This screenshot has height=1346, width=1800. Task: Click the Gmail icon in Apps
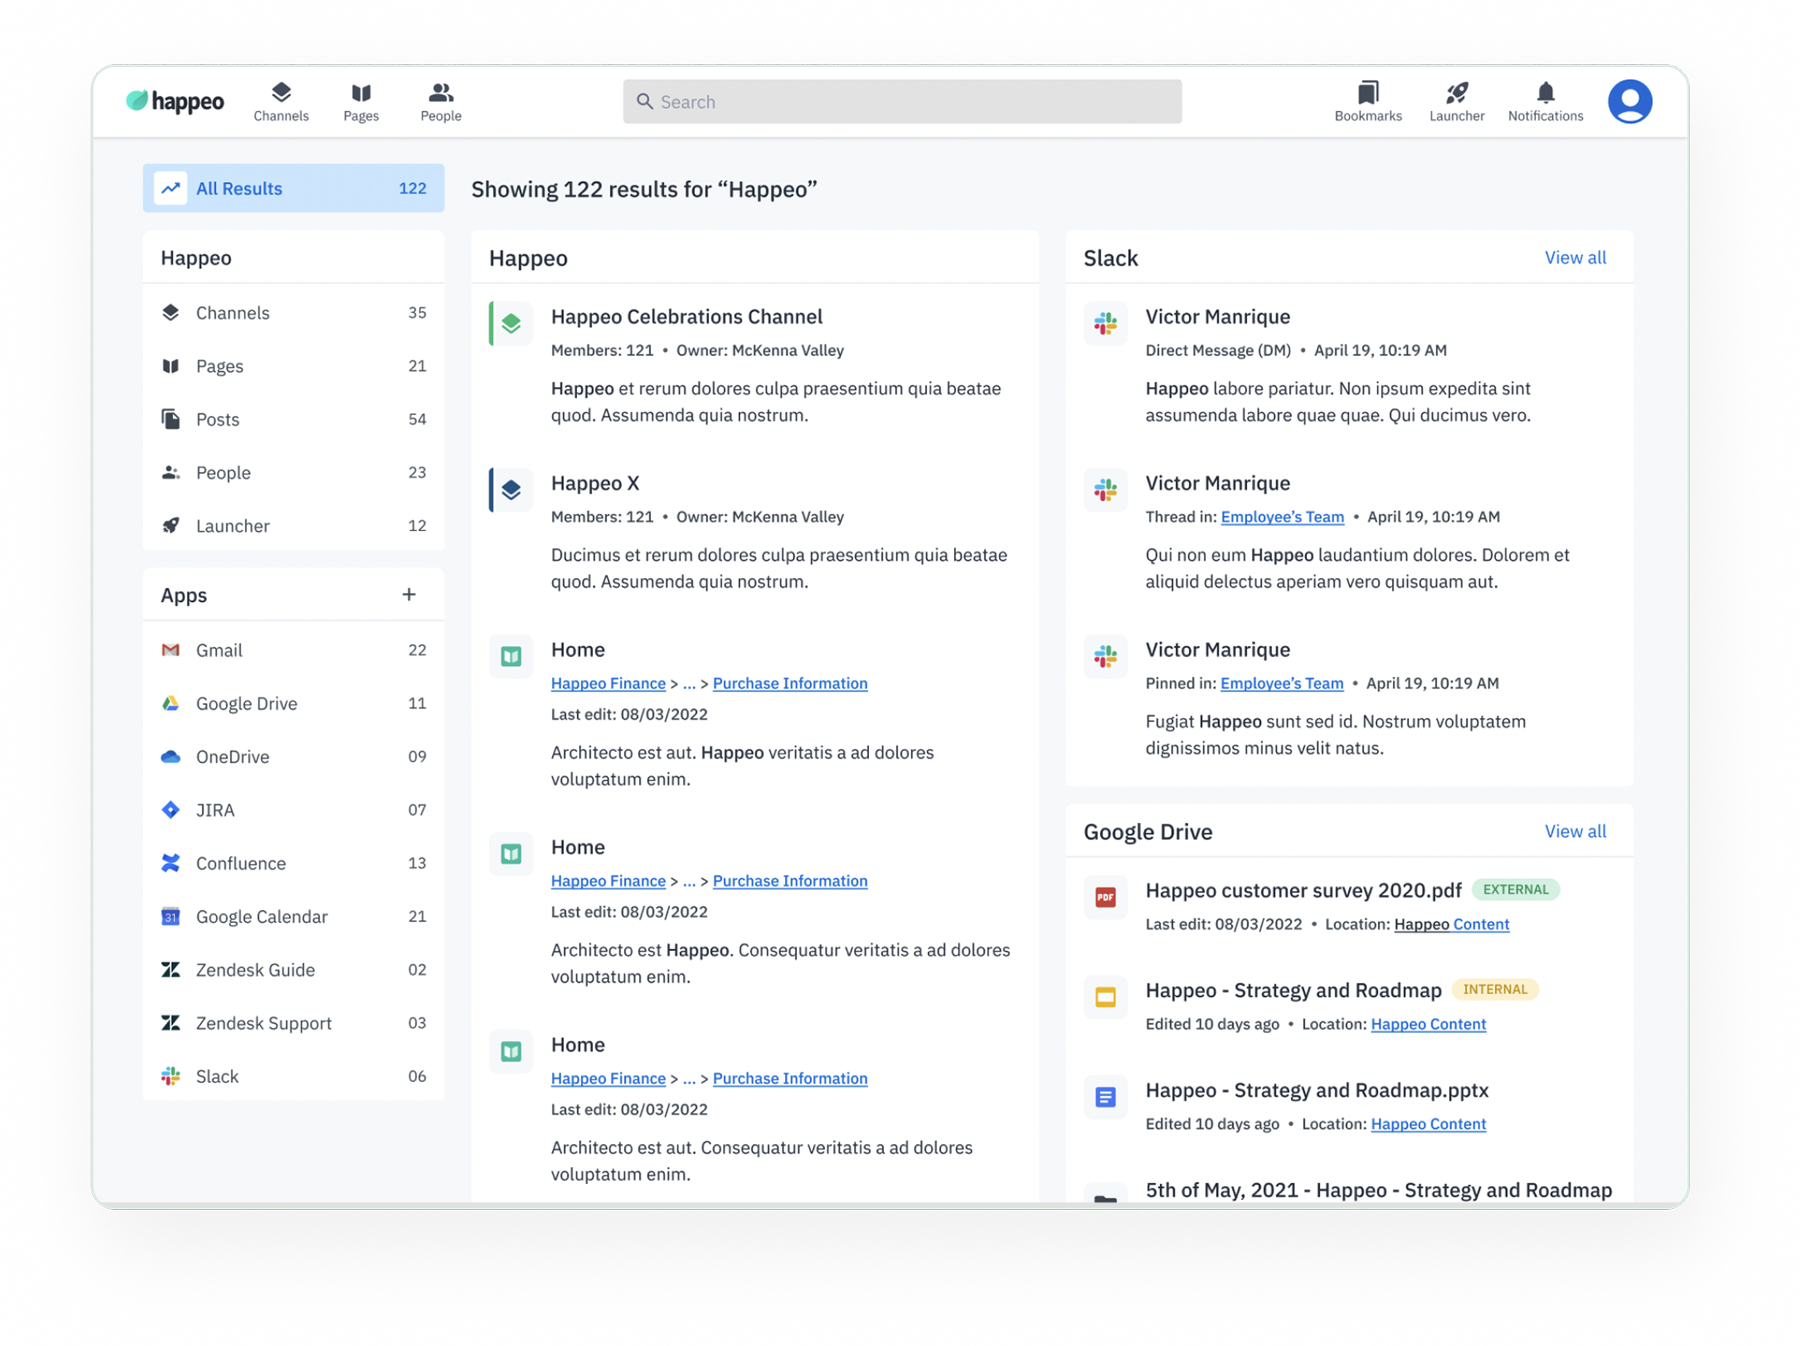coord(171,650)
